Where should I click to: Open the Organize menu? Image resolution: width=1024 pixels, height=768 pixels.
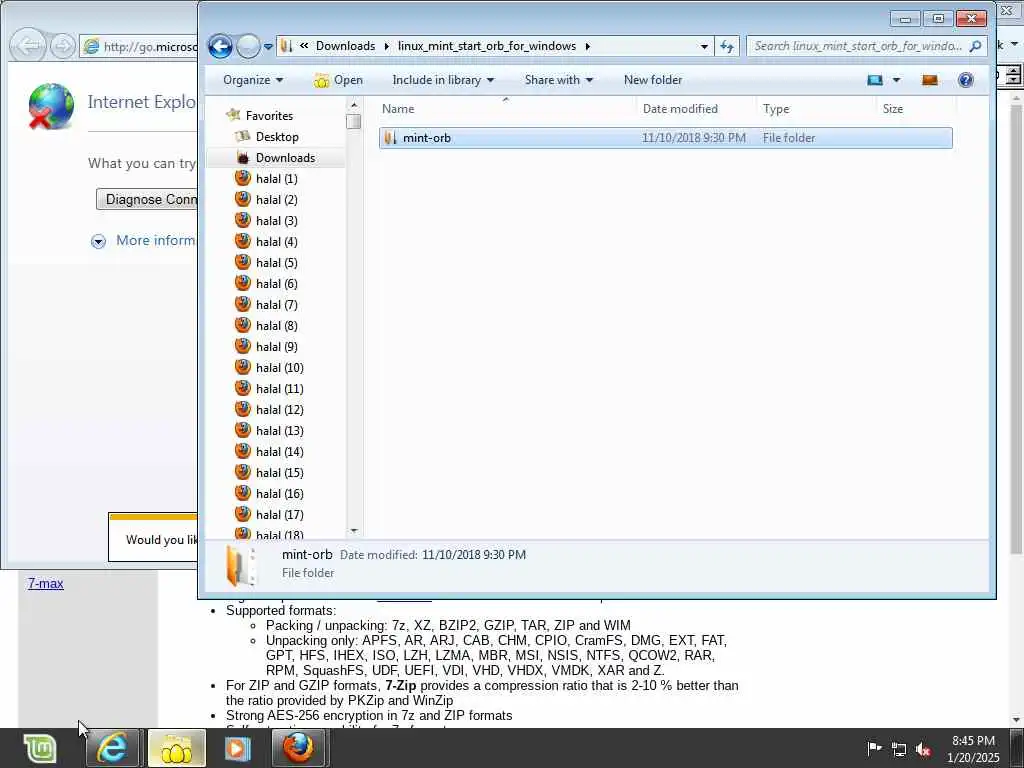(253, 80)
